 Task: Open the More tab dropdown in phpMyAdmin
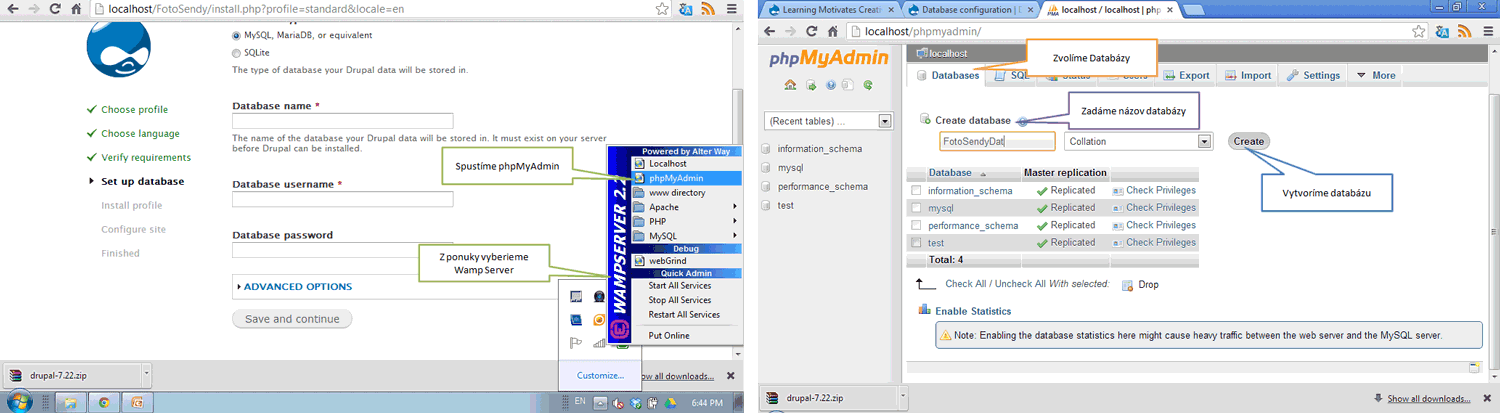pos(1376,75)
